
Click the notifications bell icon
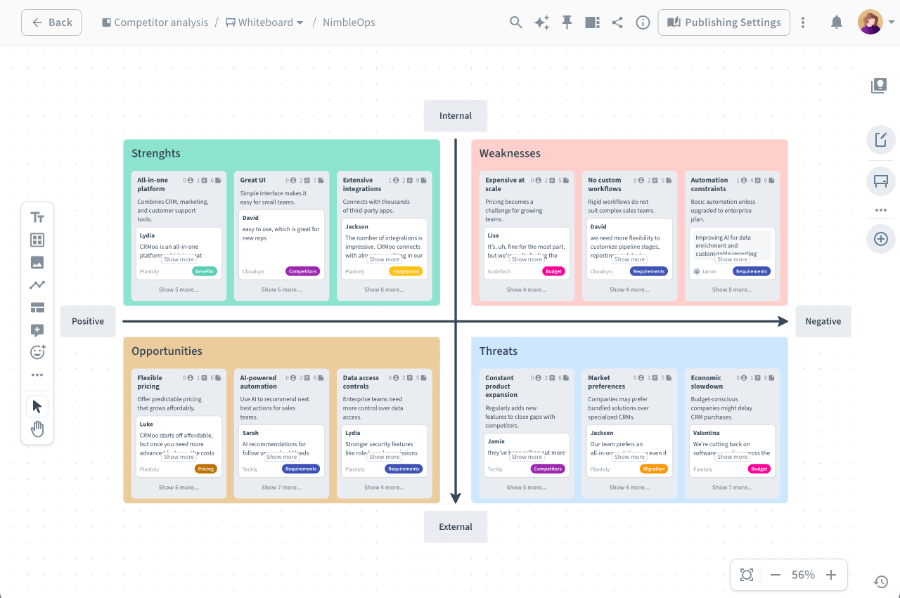836,22
